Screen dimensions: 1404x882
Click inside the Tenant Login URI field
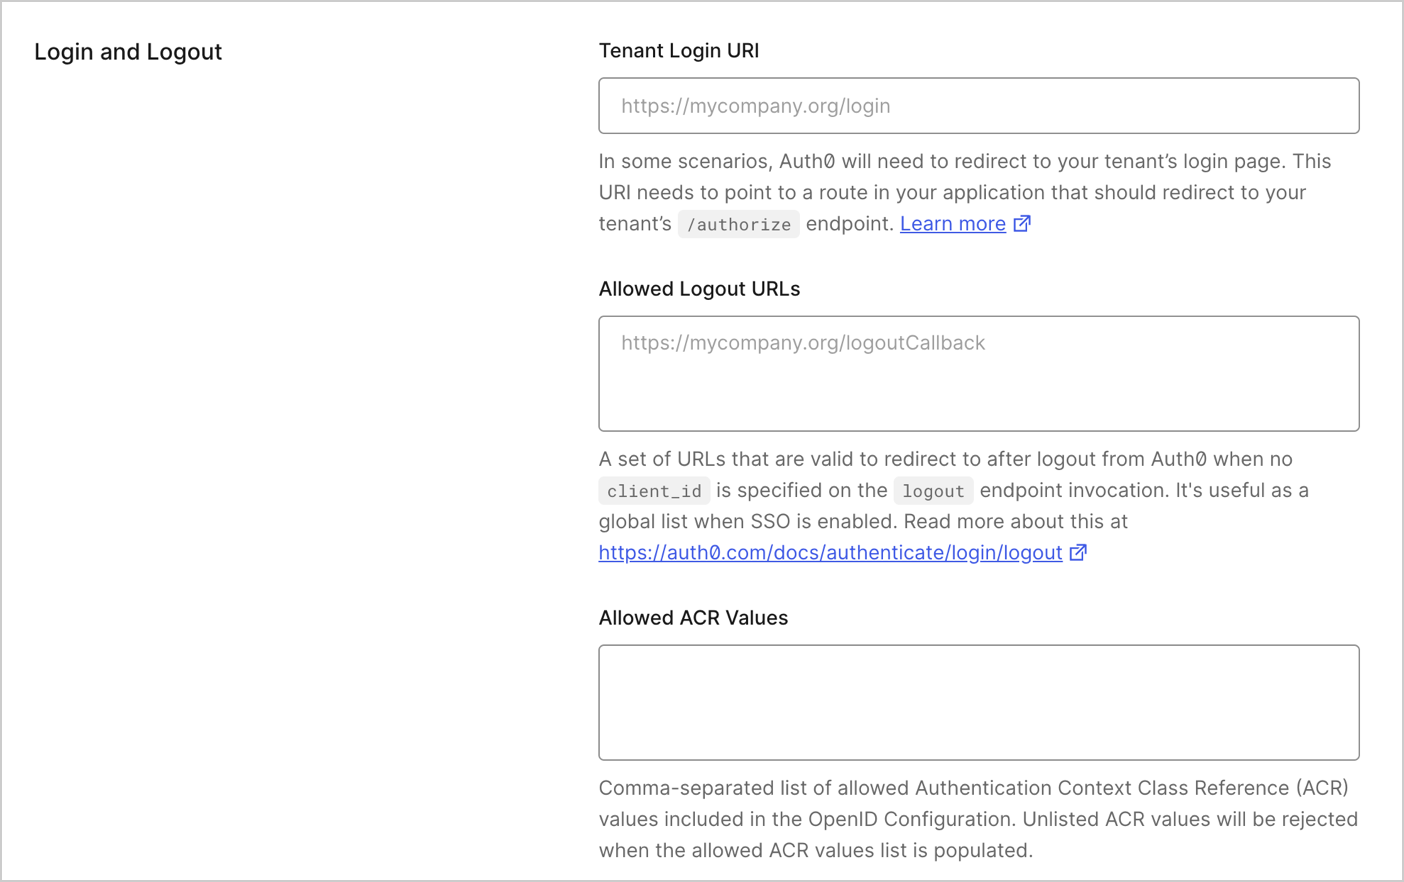(978, 105)
